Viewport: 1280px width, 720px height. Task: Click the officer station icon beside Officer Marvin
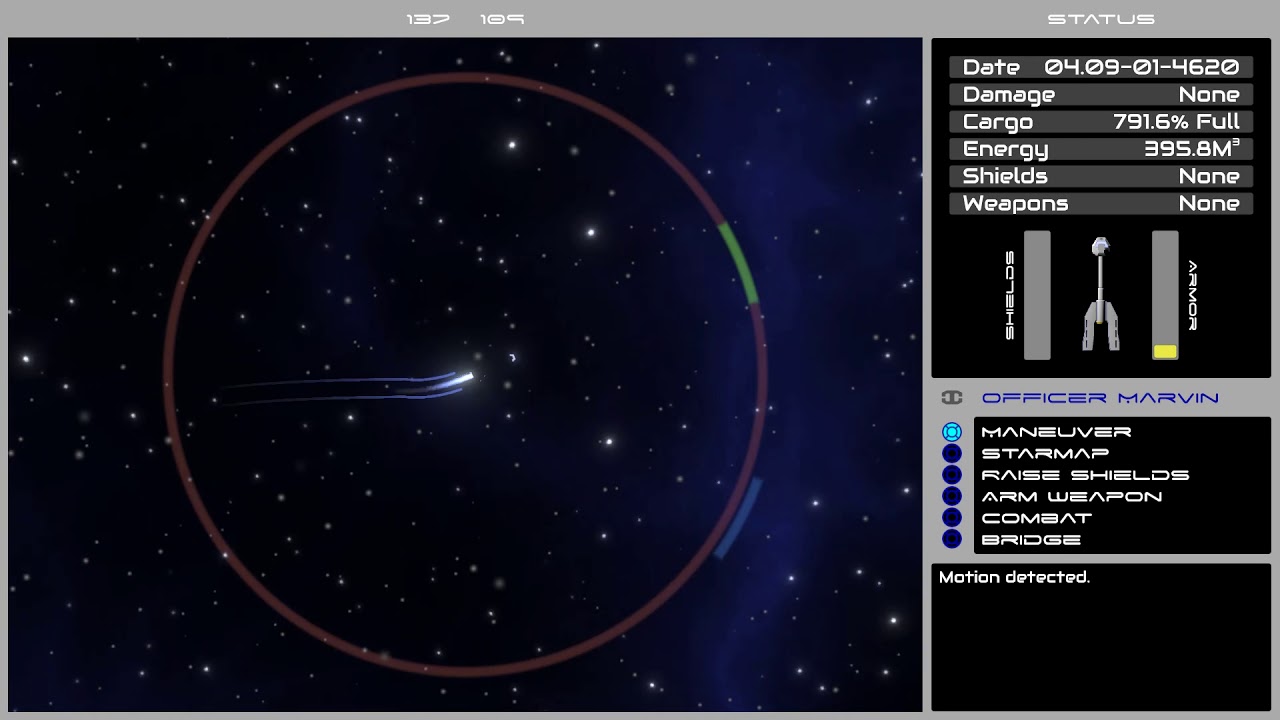coord(952,398)
